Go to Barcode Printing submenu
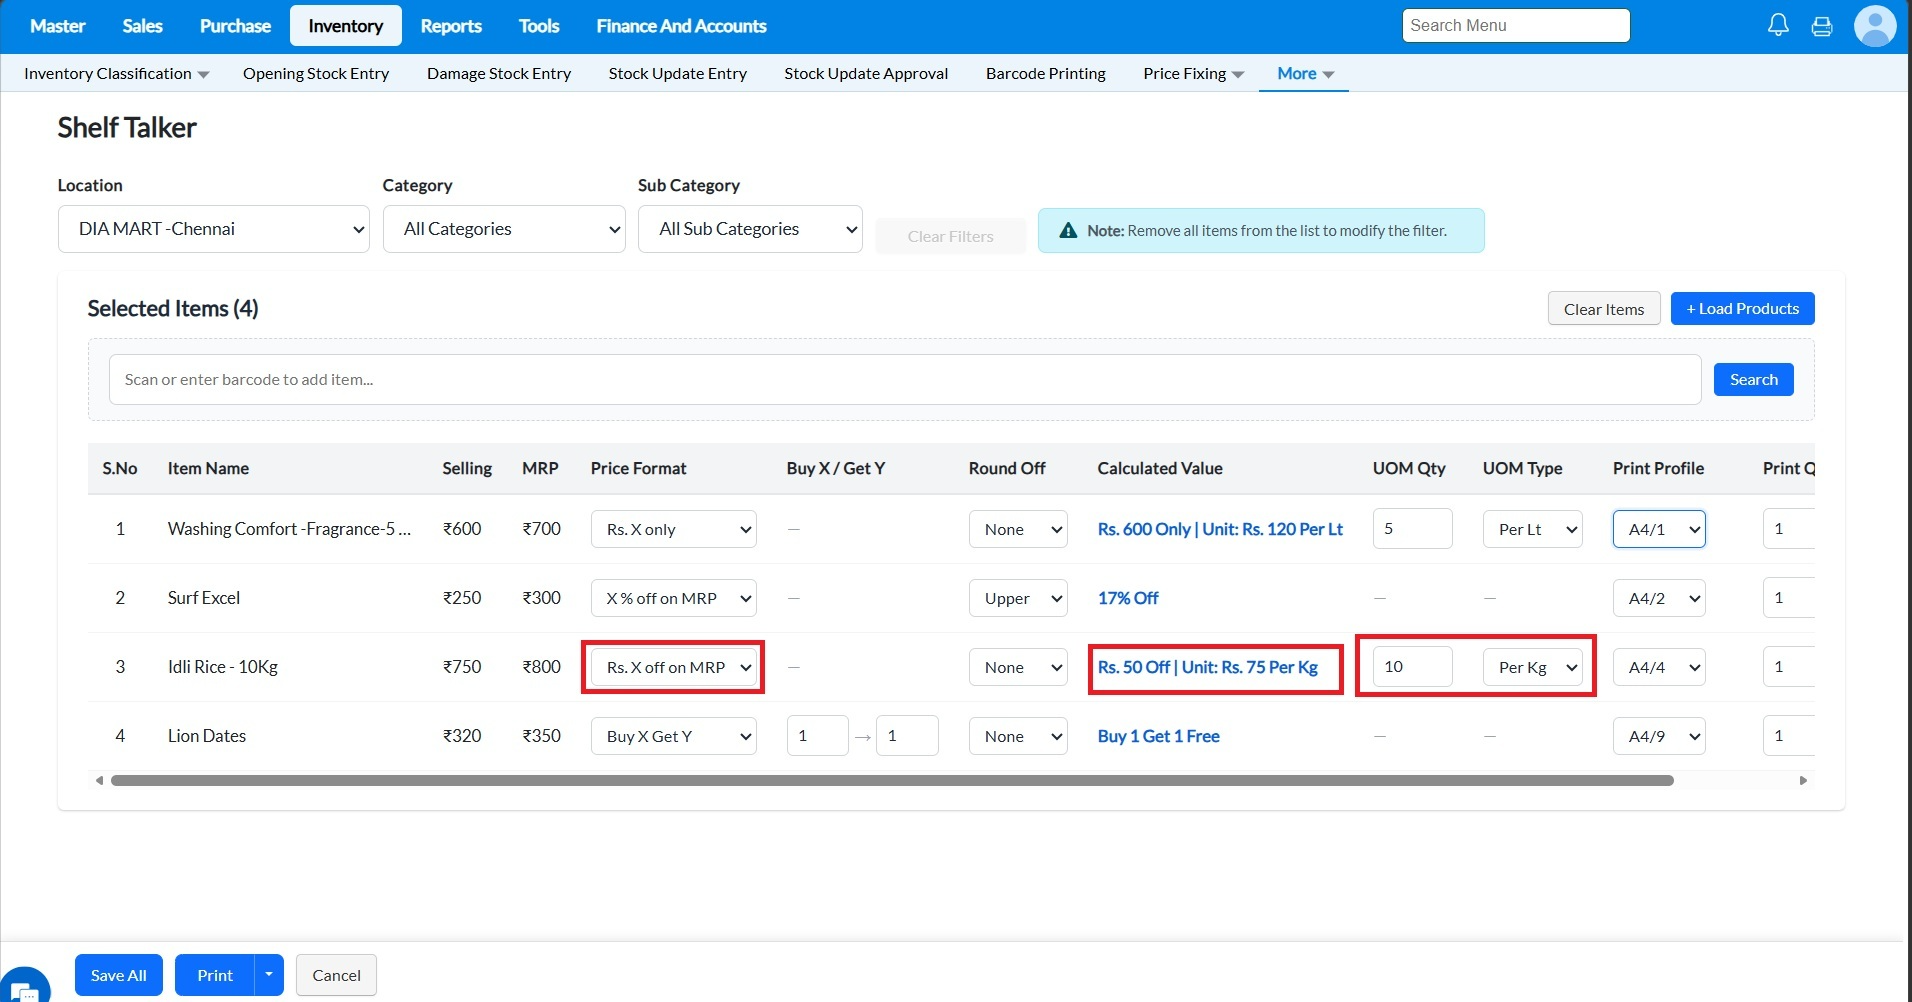1912x1002 pixels. coord(1045,73)
